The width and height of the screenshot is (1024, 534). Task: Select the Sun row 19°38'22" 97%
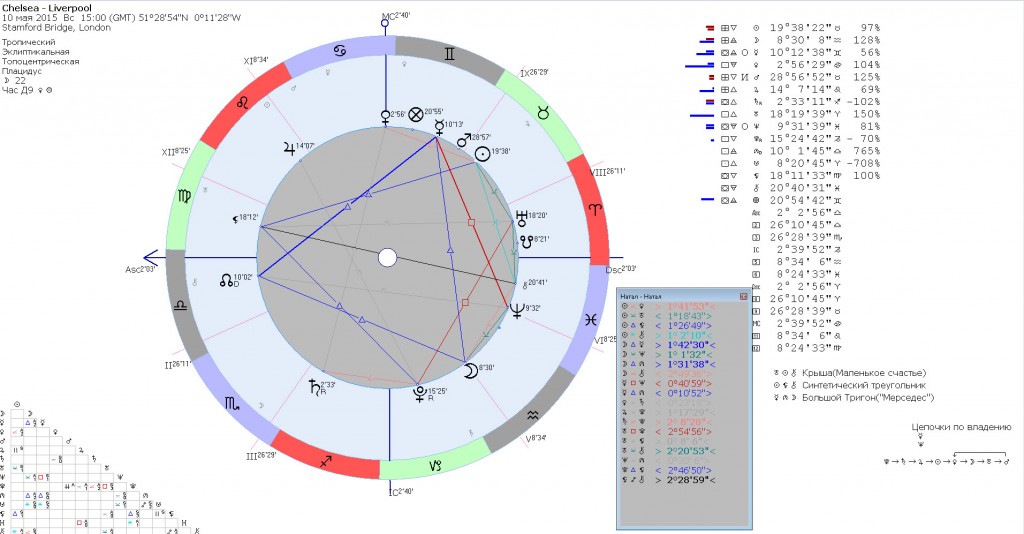793,28
